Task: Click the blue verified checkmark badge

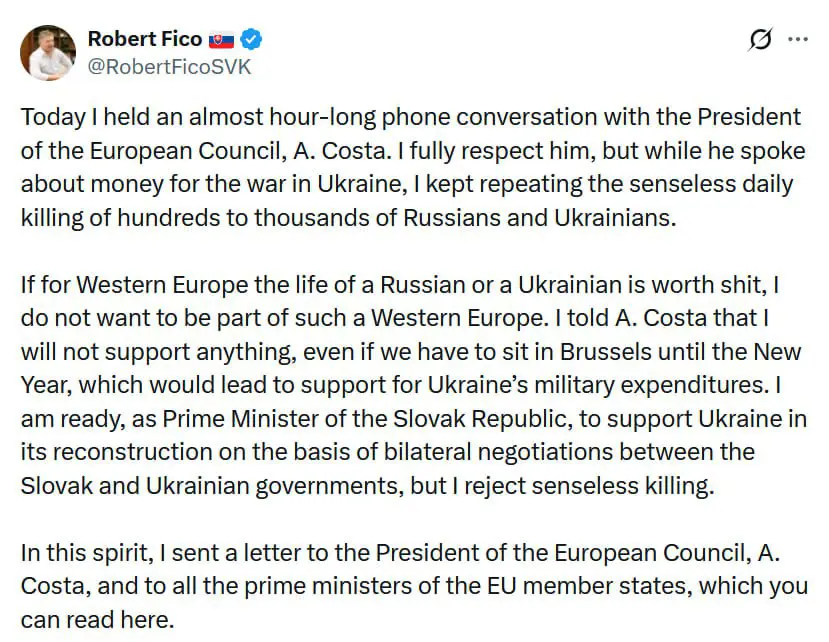Action: (253, 40)
